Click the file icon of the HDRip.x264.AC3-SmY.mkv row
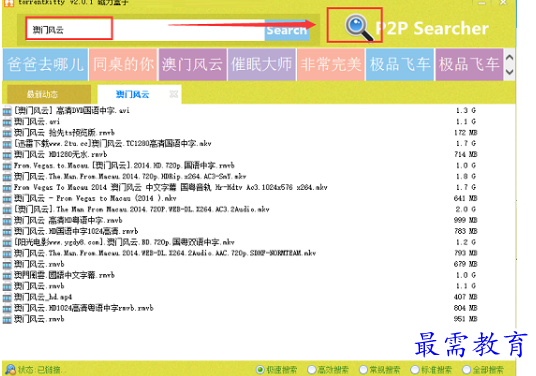 [7, 177]
